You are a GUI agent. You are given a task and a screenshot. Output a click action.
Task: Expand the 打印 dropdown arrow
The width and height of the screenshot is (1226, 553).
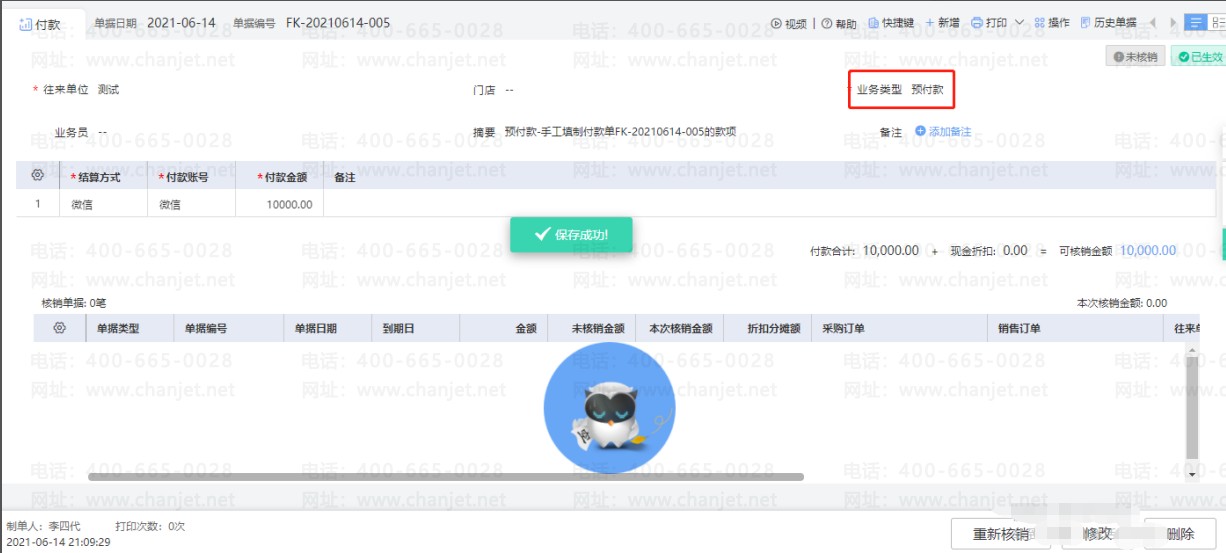click(x=1019, y=23)
